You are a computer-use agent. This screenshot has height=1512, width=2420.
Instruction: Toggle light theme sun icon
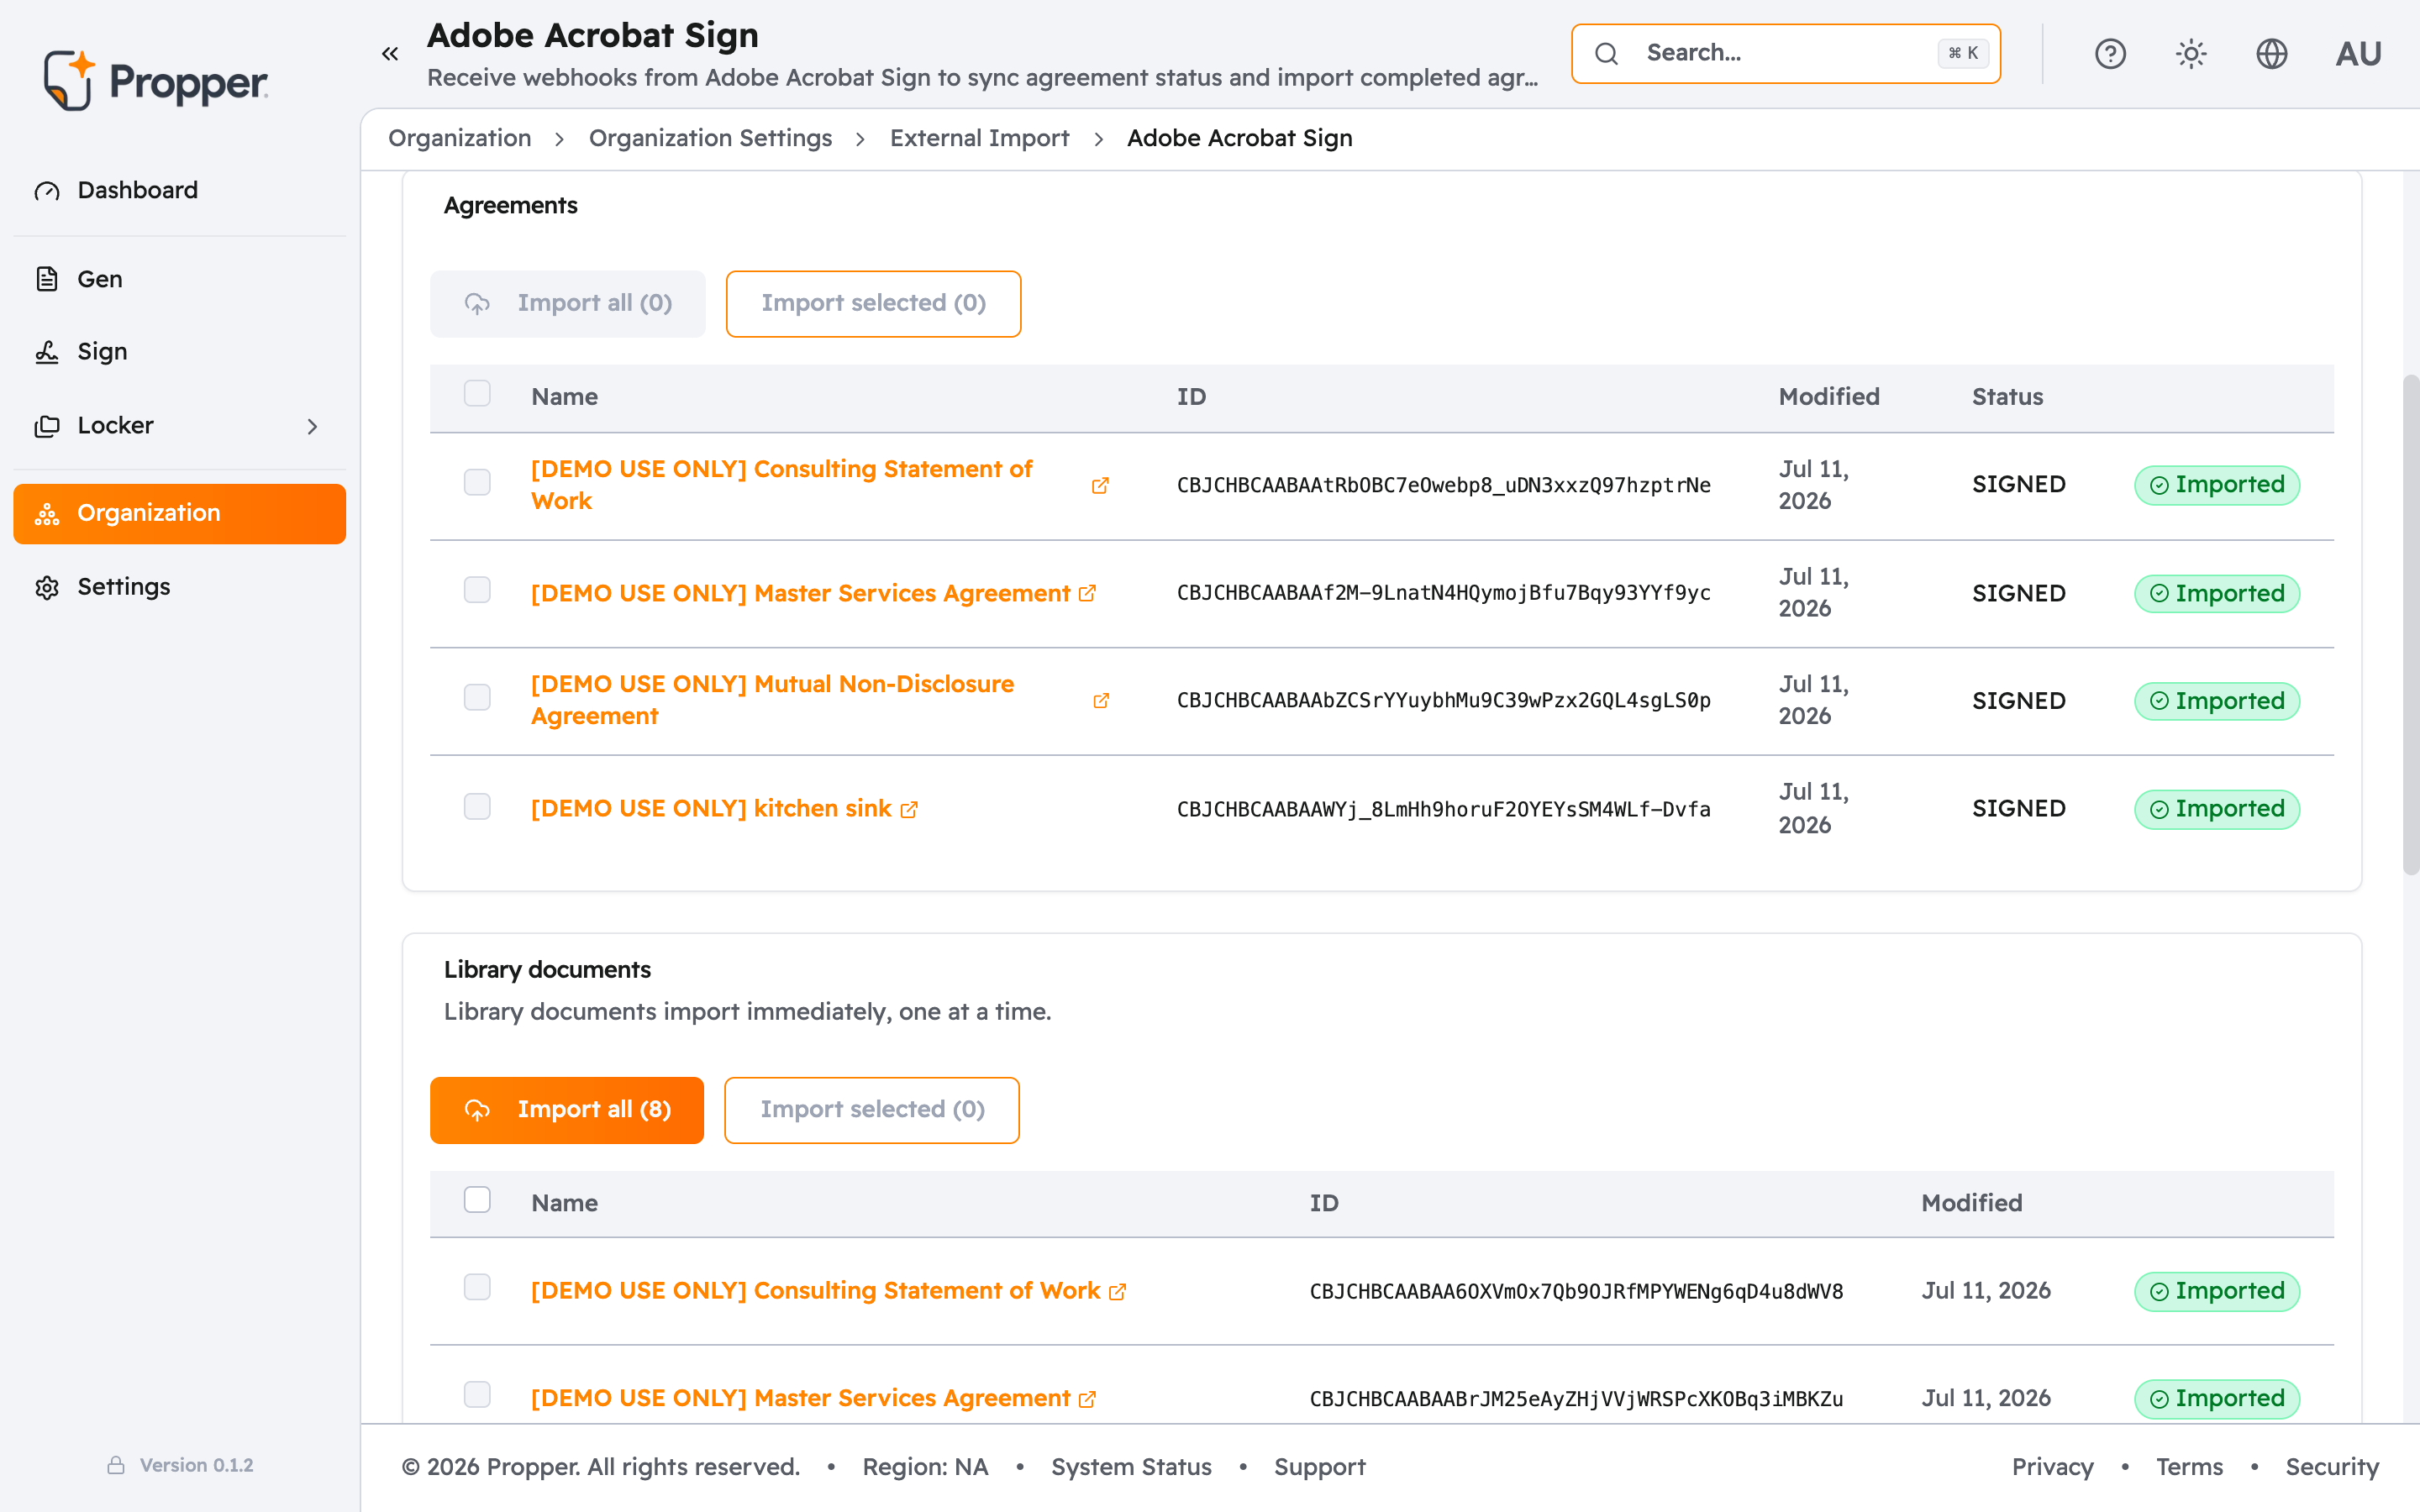click(x=2191, y=54)
